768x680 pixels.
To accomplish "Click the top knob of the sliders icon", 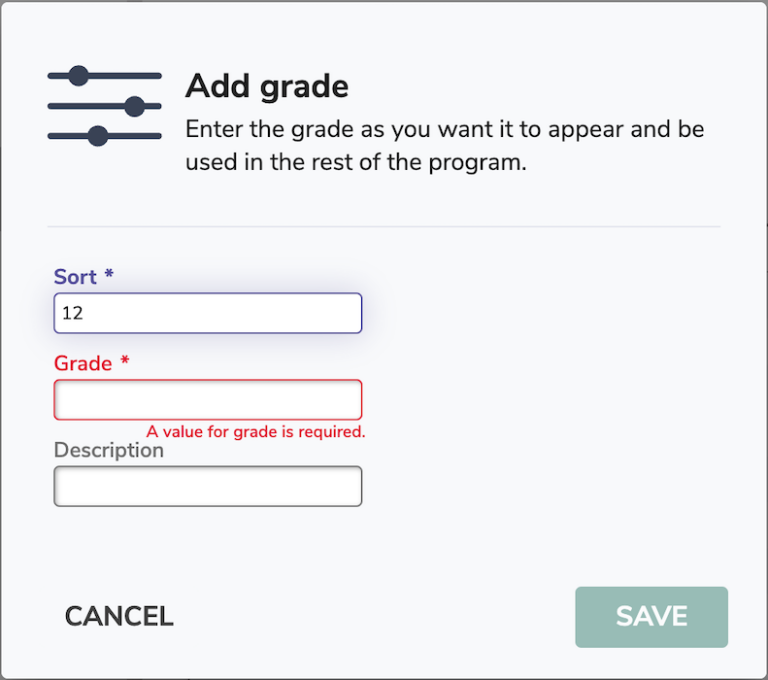I will point(79,75).
